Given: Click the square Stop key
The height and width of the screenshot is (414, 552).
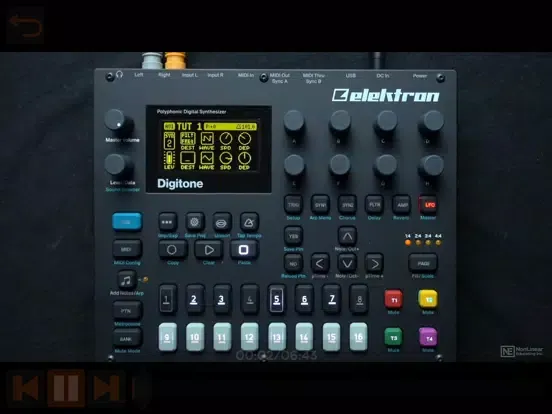Looking at the screenshot, I should tap(244, 250).
